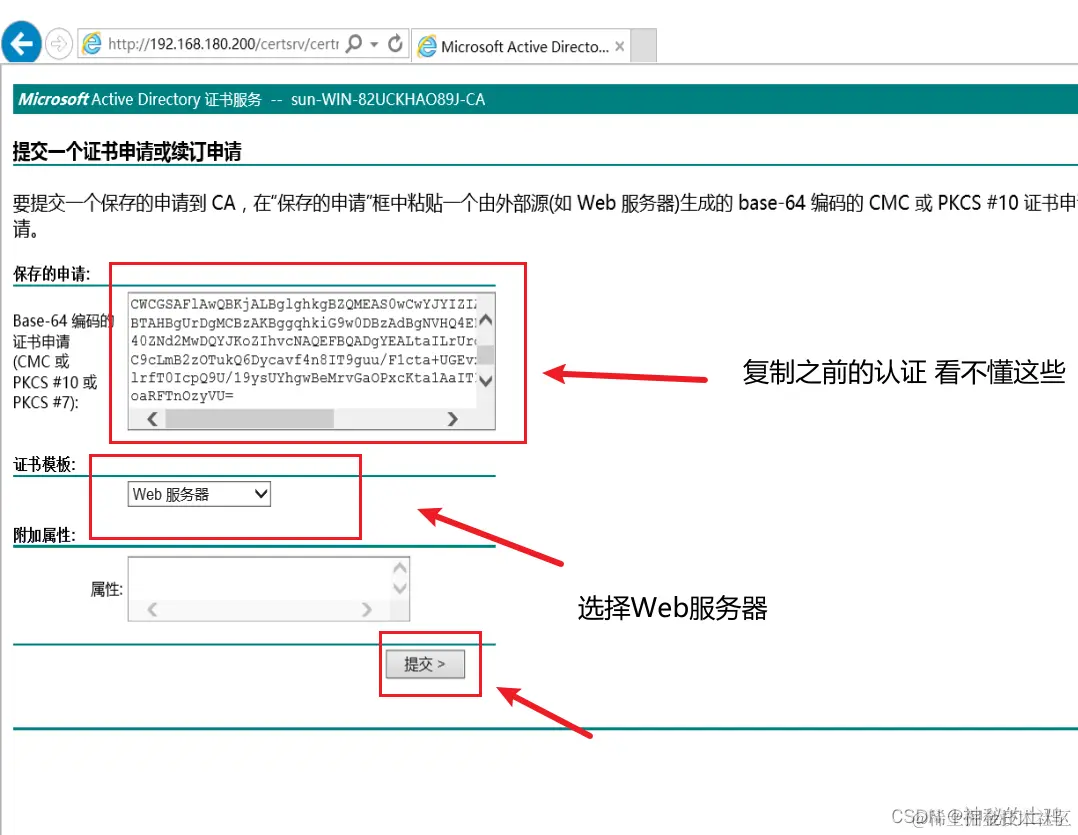
Task: Click down arrow of attributes box scrollbar
Action: coord(399,588)
